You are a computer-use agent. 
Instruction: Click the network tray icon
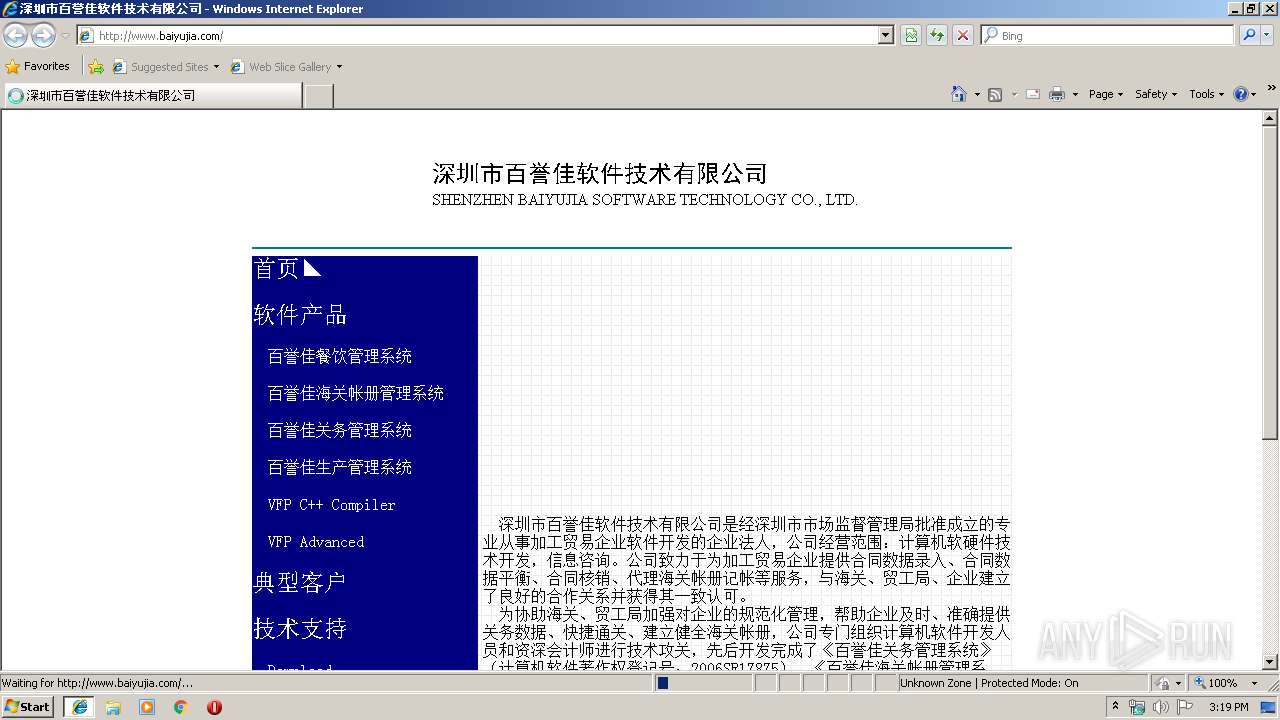tap(1137, 707)
